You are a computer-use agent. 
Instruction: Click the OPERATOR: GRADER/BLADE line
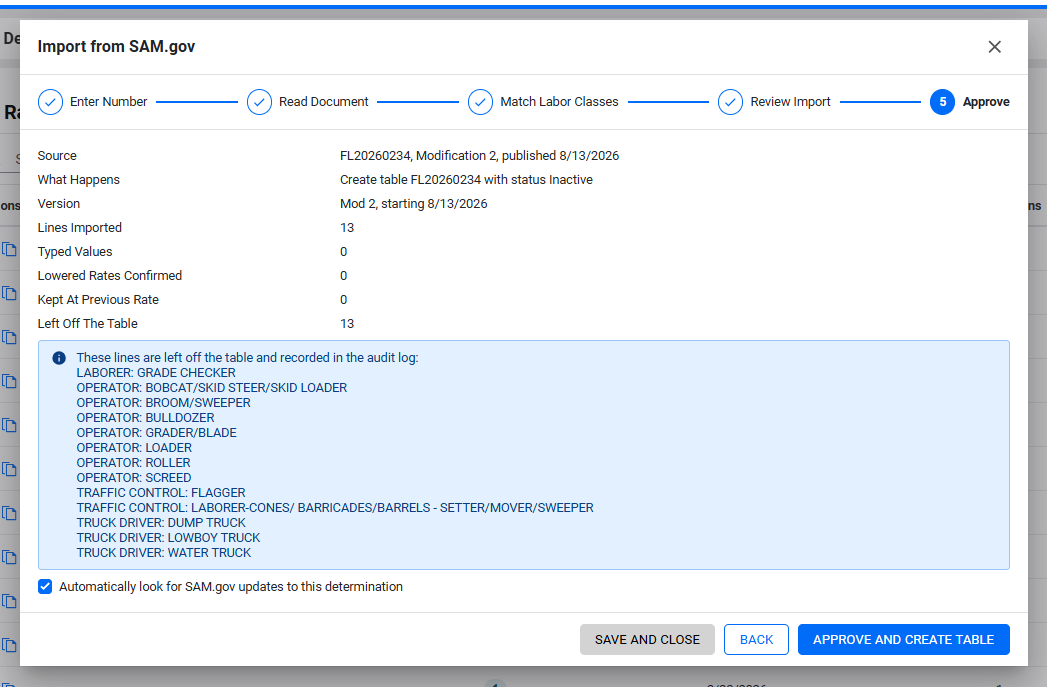click(x=156, y=433)
